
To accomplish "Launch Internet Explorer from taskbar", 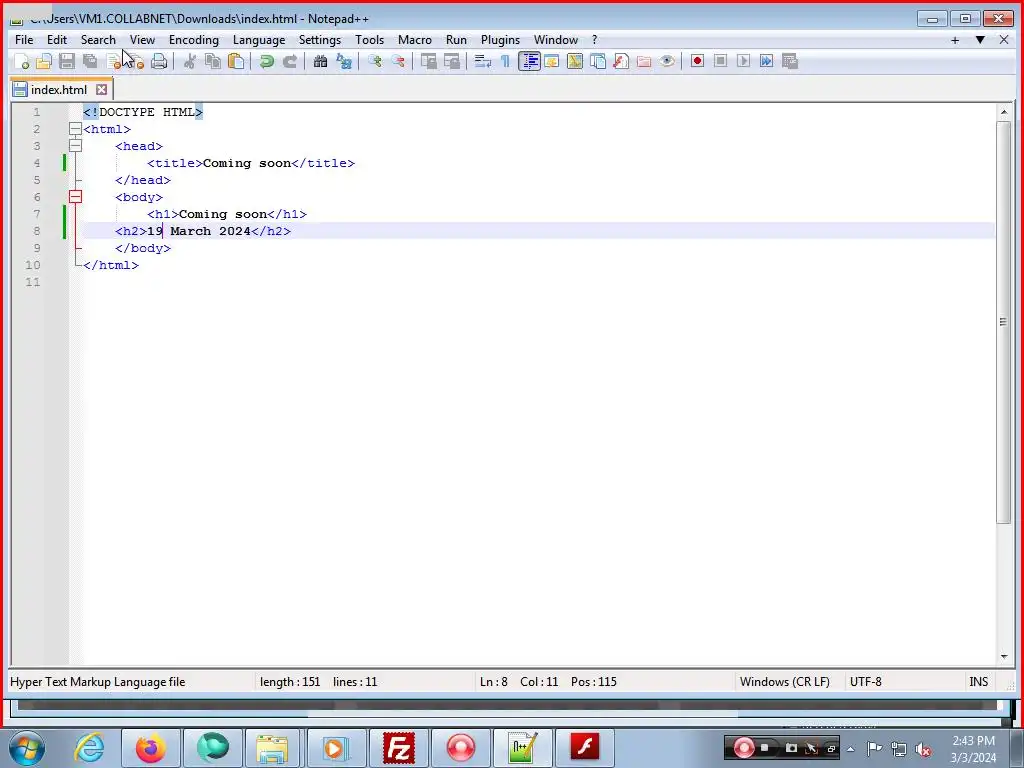I will tap(89, 748).
